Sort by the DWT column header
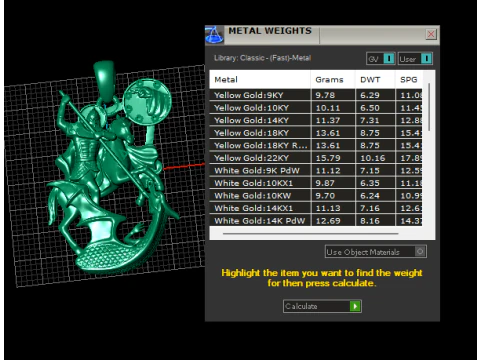 375,80
